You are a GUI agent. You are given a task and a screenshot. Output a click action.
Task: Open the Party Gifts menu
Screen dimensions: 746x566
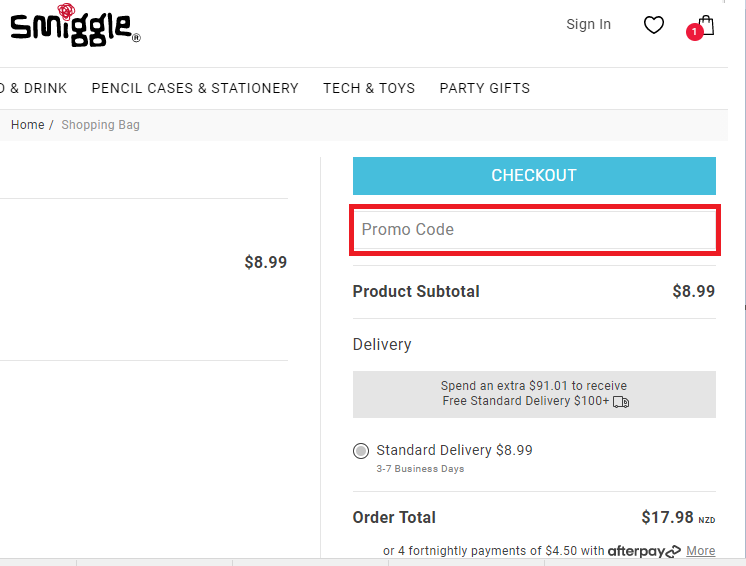(485, 88)
